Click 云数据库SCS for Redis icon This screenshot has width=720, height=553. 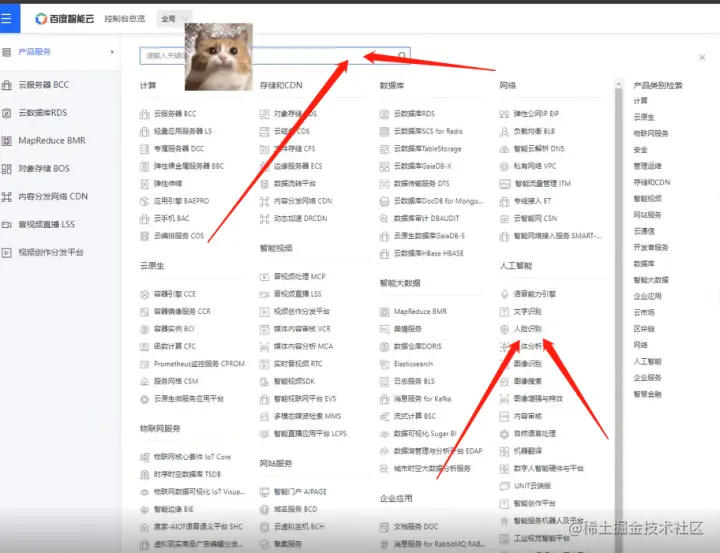pyautogui.click(x=384, y=132)
